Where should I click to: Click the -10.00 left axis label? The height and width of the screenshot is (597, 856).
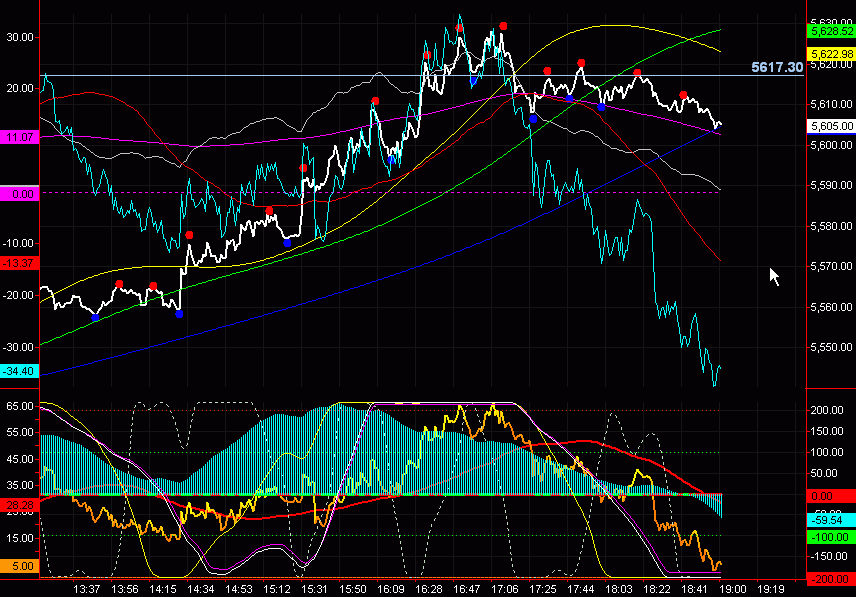click(x=18, y=243)
